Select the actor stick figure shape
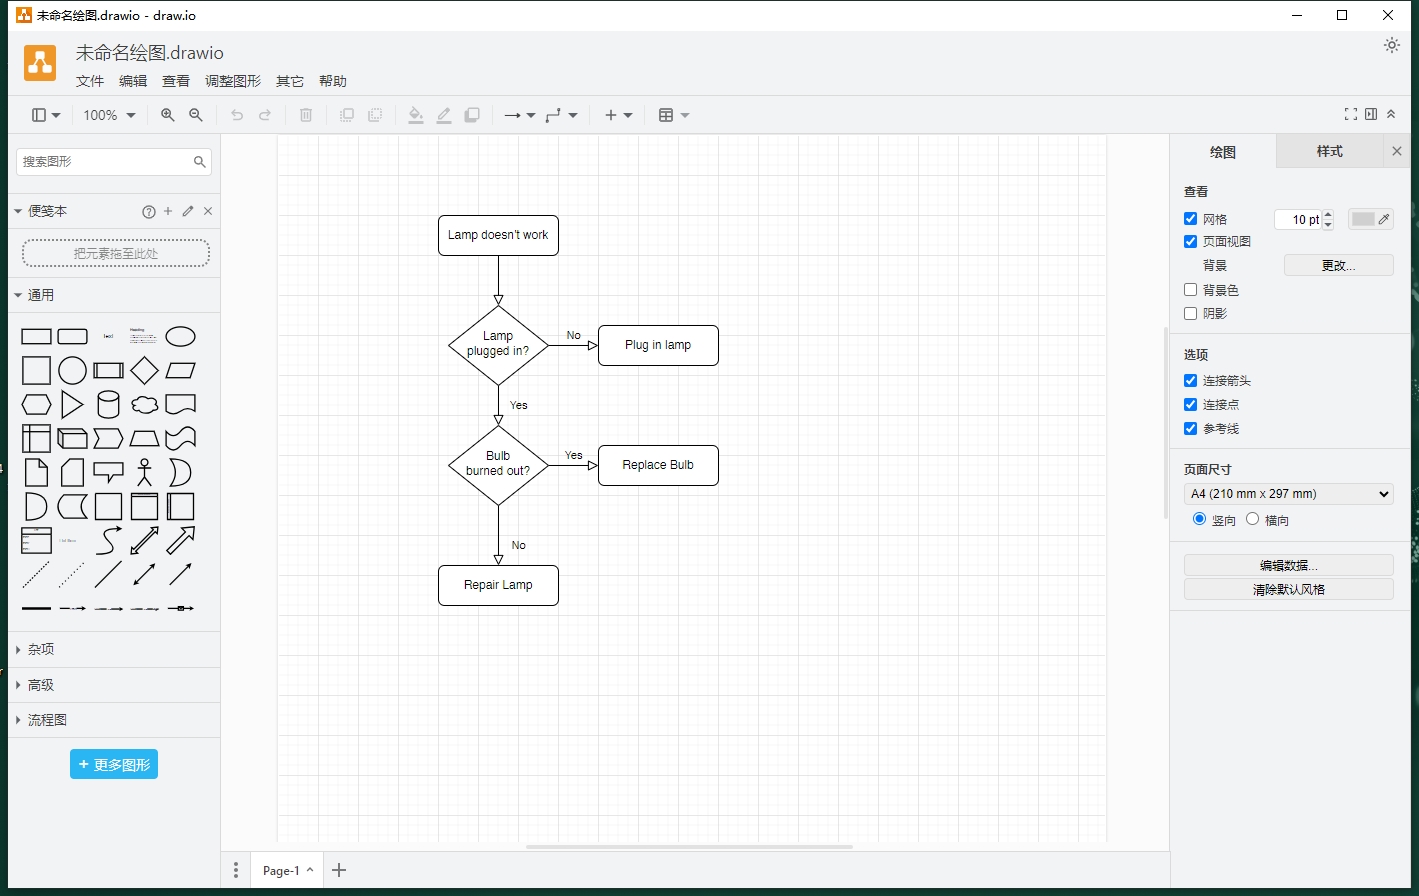The width and height of the screenshot is (1419, 896). [x=144, y=472]
